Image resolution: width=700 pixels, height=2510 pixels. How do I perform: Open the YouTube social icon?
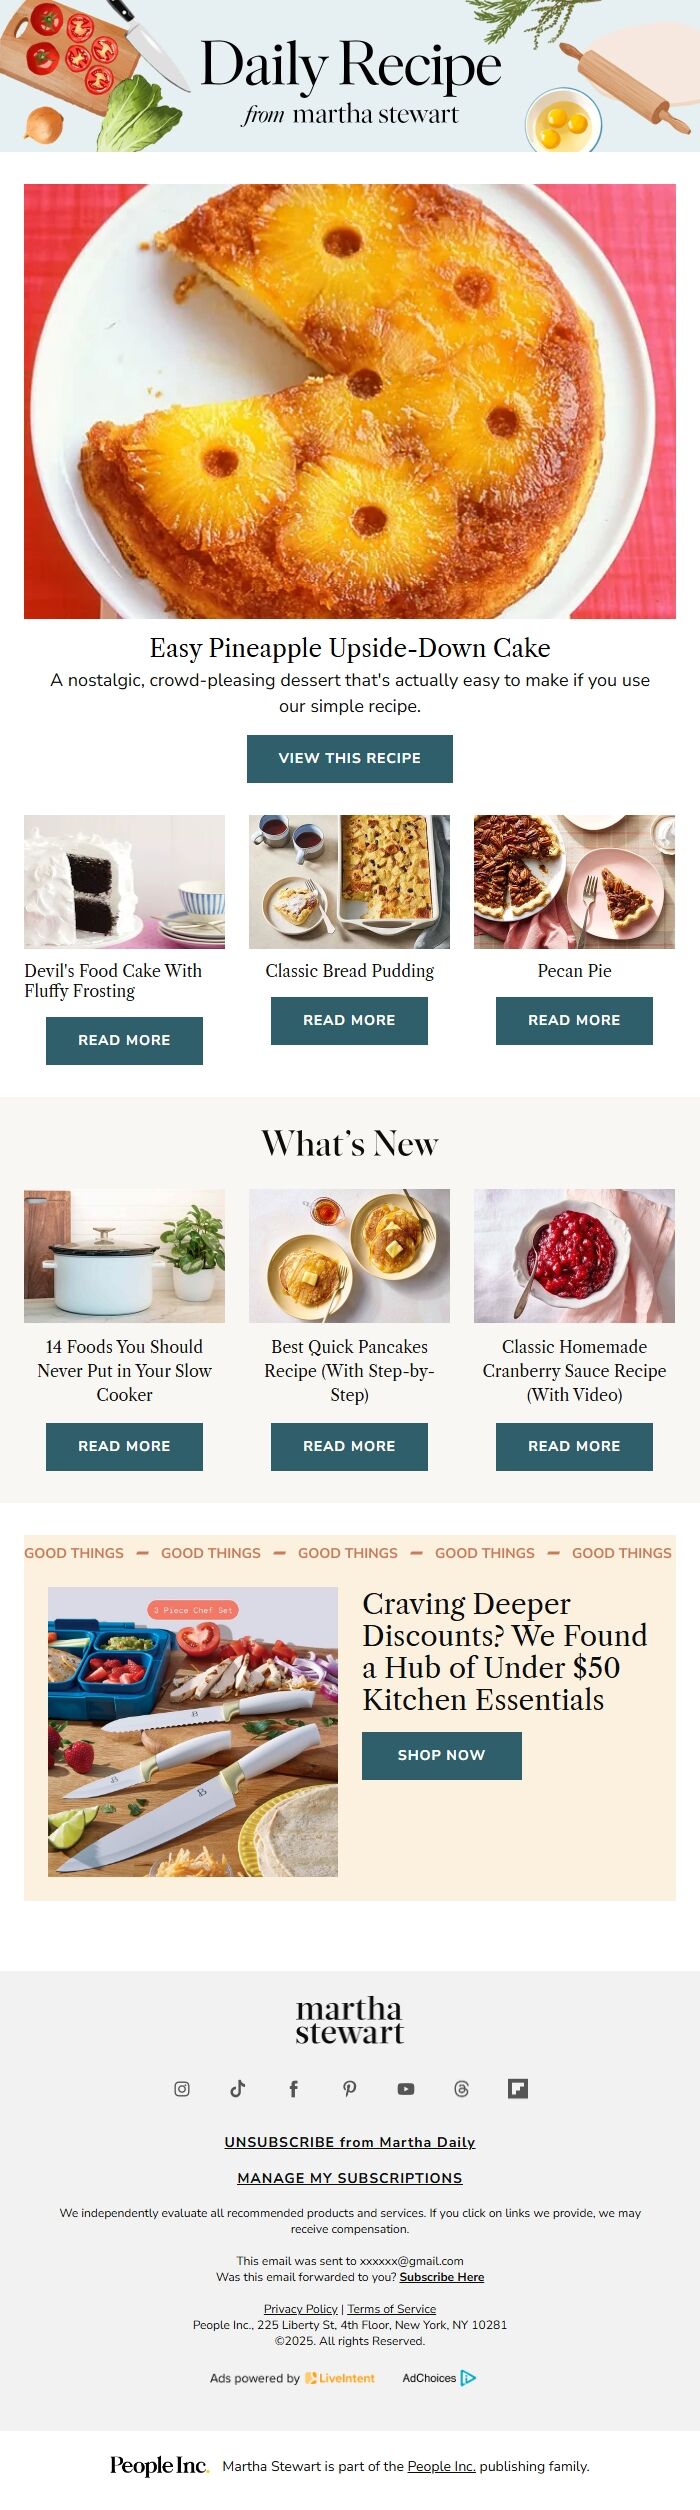coord(406,2088)
